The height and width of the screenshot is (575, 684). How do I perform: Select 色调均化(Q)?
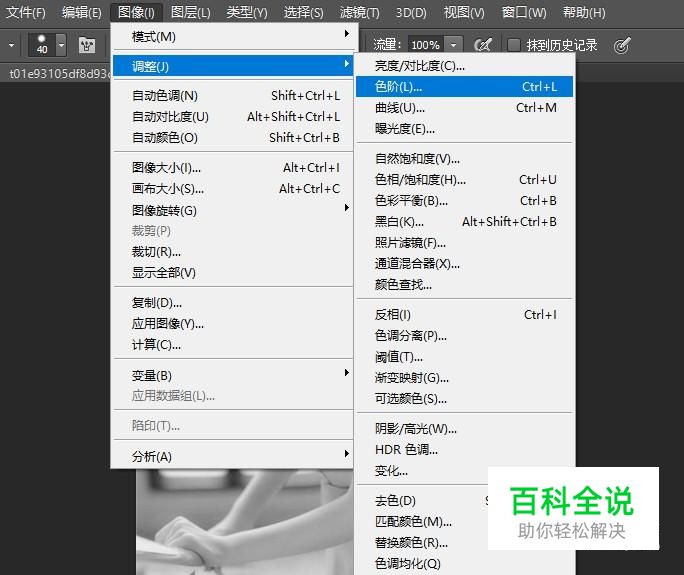point(464,564)
